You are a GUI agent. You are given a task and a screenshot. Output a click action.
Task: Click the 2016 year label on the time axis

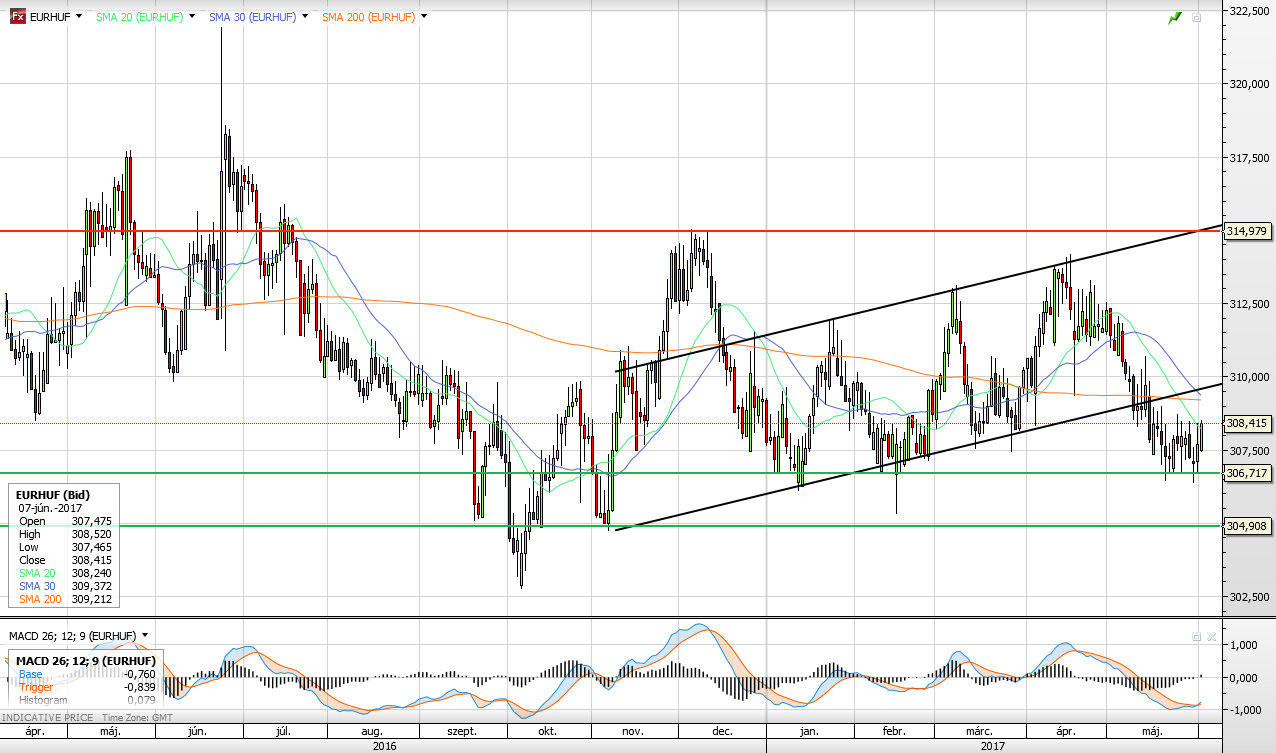tap(383, 745)
